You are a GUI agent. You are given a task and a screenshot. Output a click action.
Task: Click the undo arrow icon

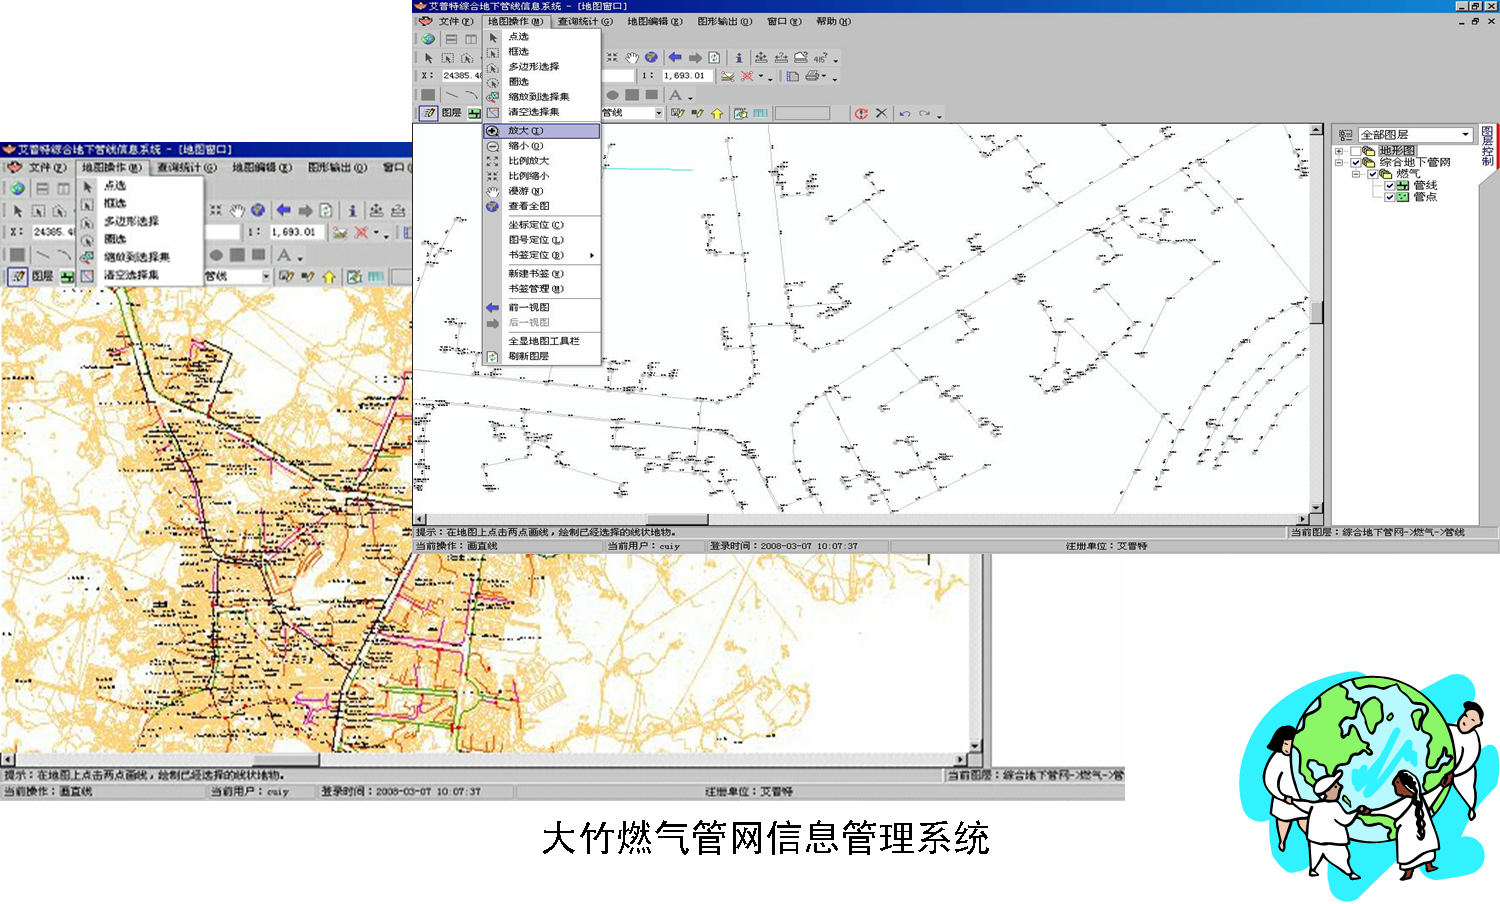[905, 113]
